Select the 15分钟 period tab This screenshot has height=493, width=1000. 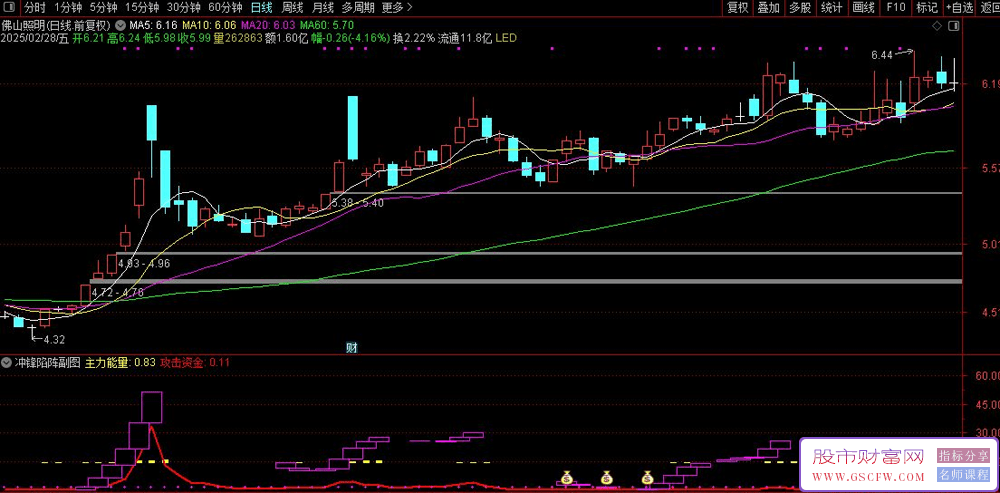[142, 8]
